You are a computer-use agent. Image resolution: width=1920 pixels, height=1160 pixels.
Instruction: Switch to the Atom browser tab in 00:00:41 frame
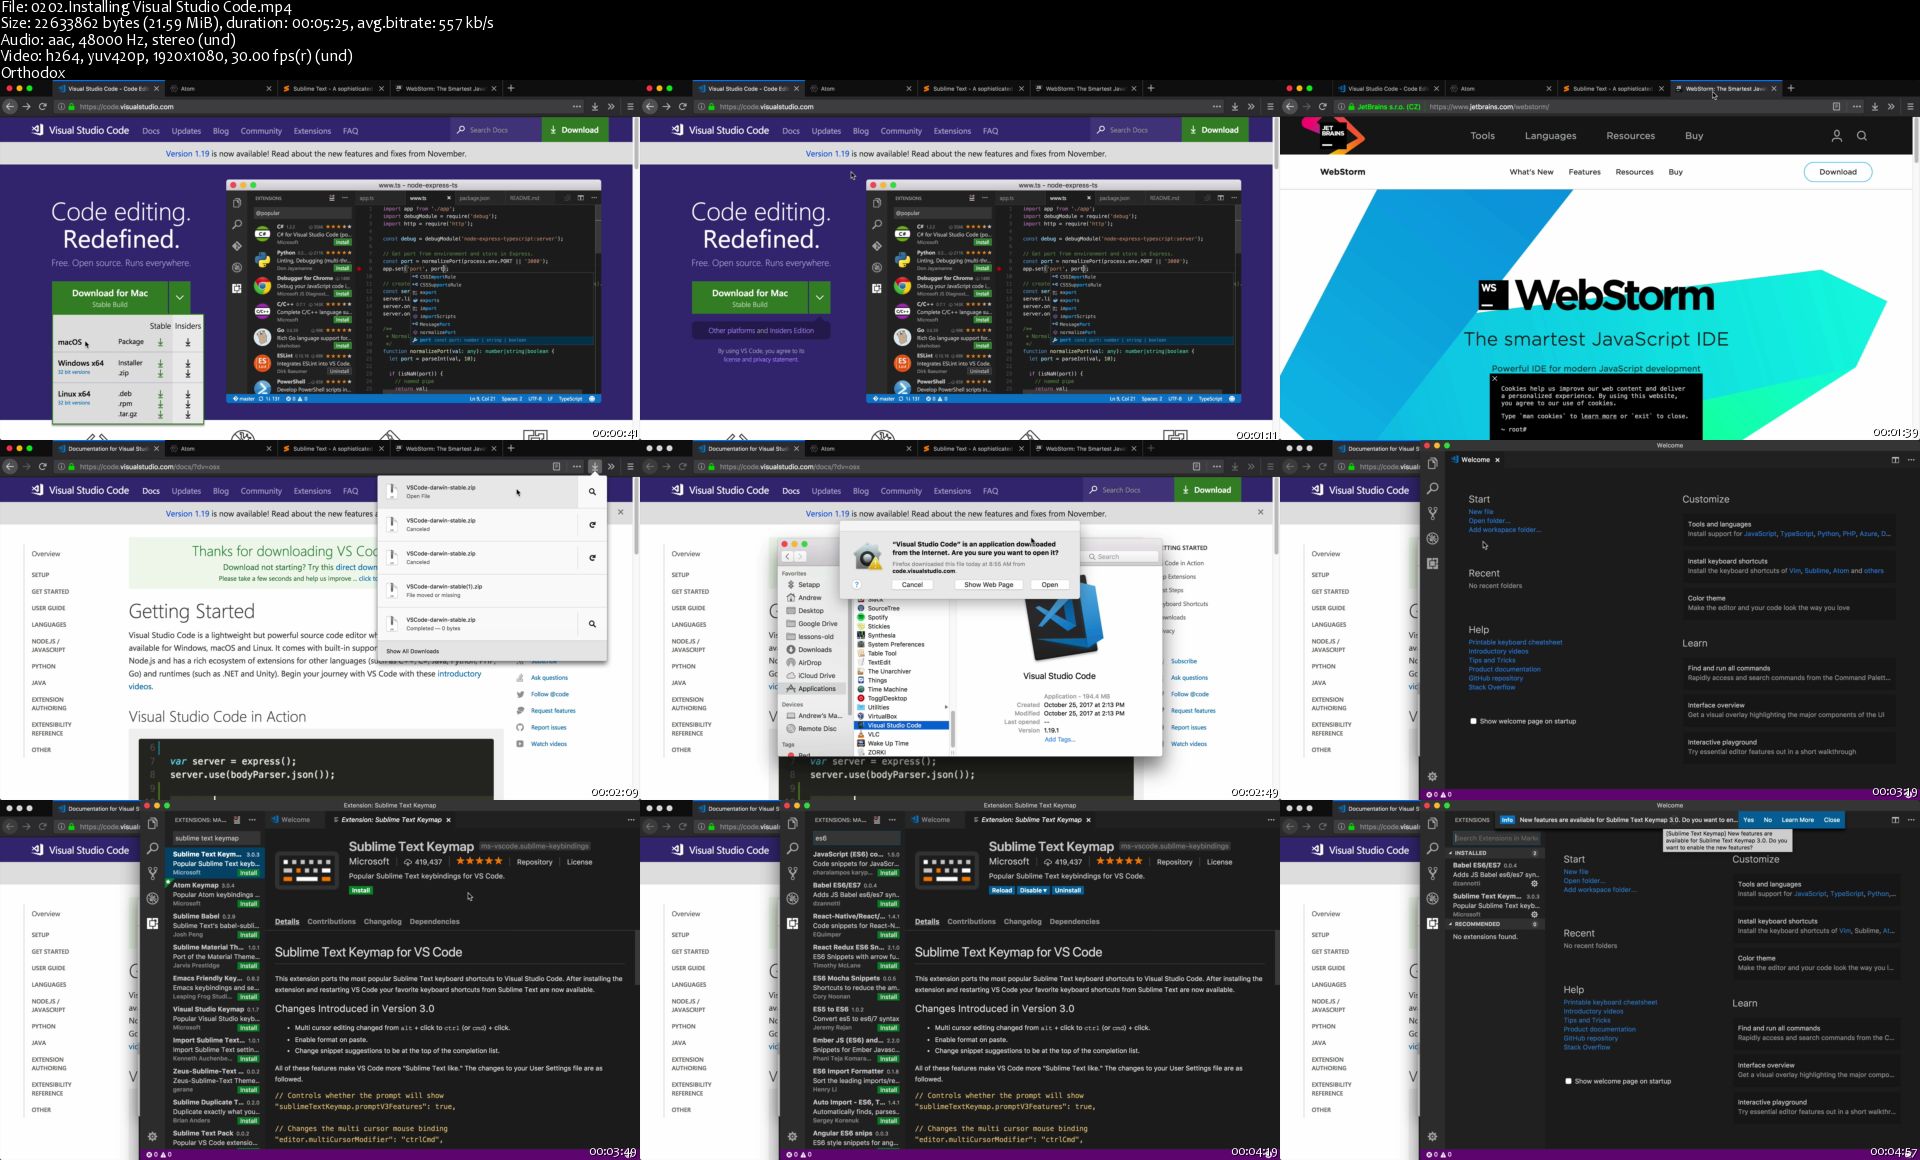220,88
